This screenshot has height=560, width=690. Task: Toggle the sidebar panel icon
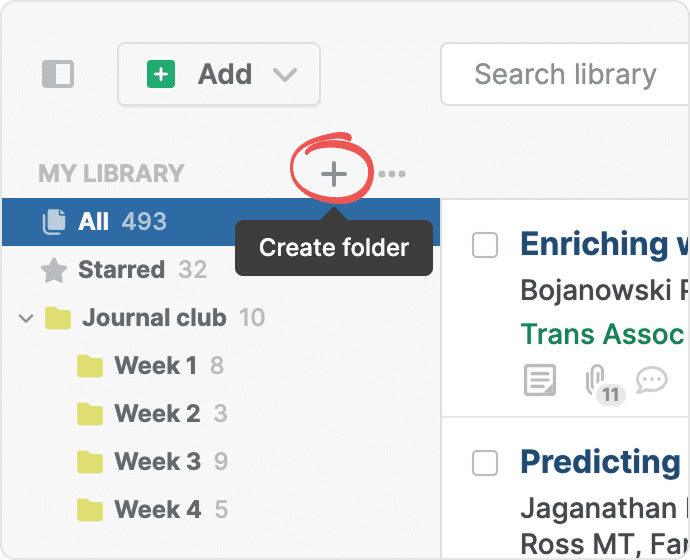point(58,74)
